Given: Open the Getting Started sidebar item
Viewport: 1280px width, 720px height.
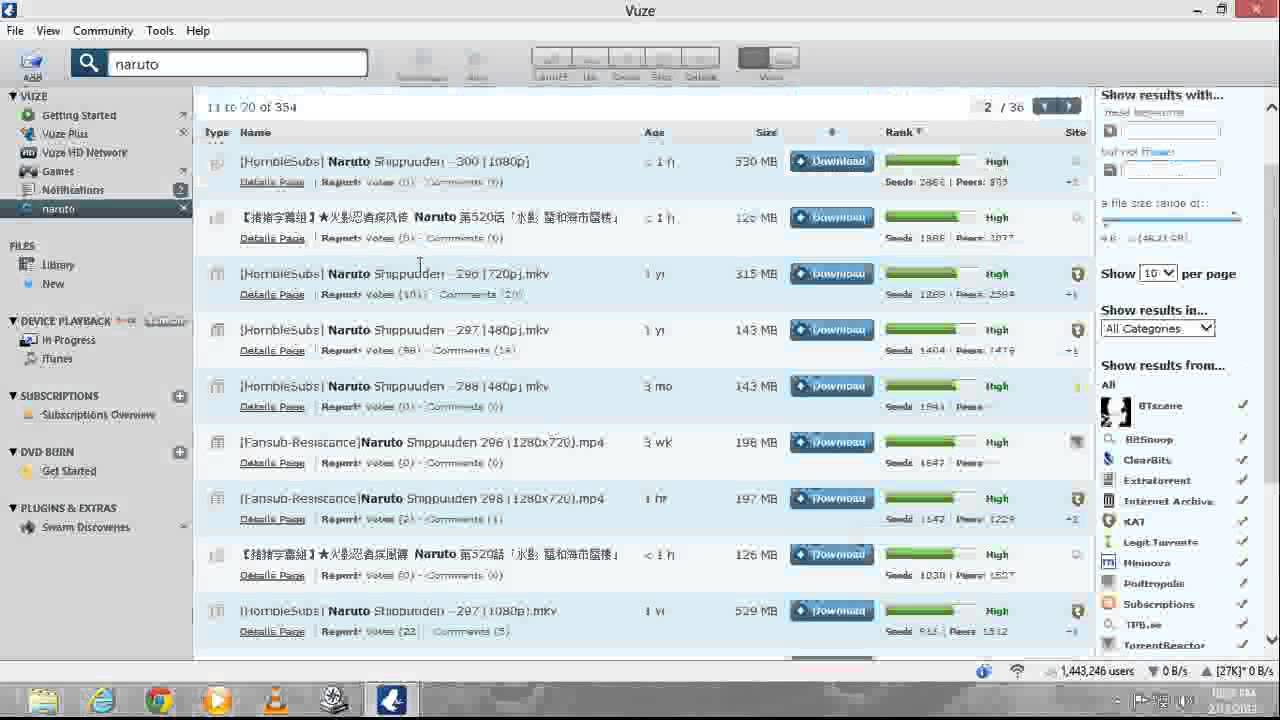Looking at the screenshot, I should click(79, 115).
